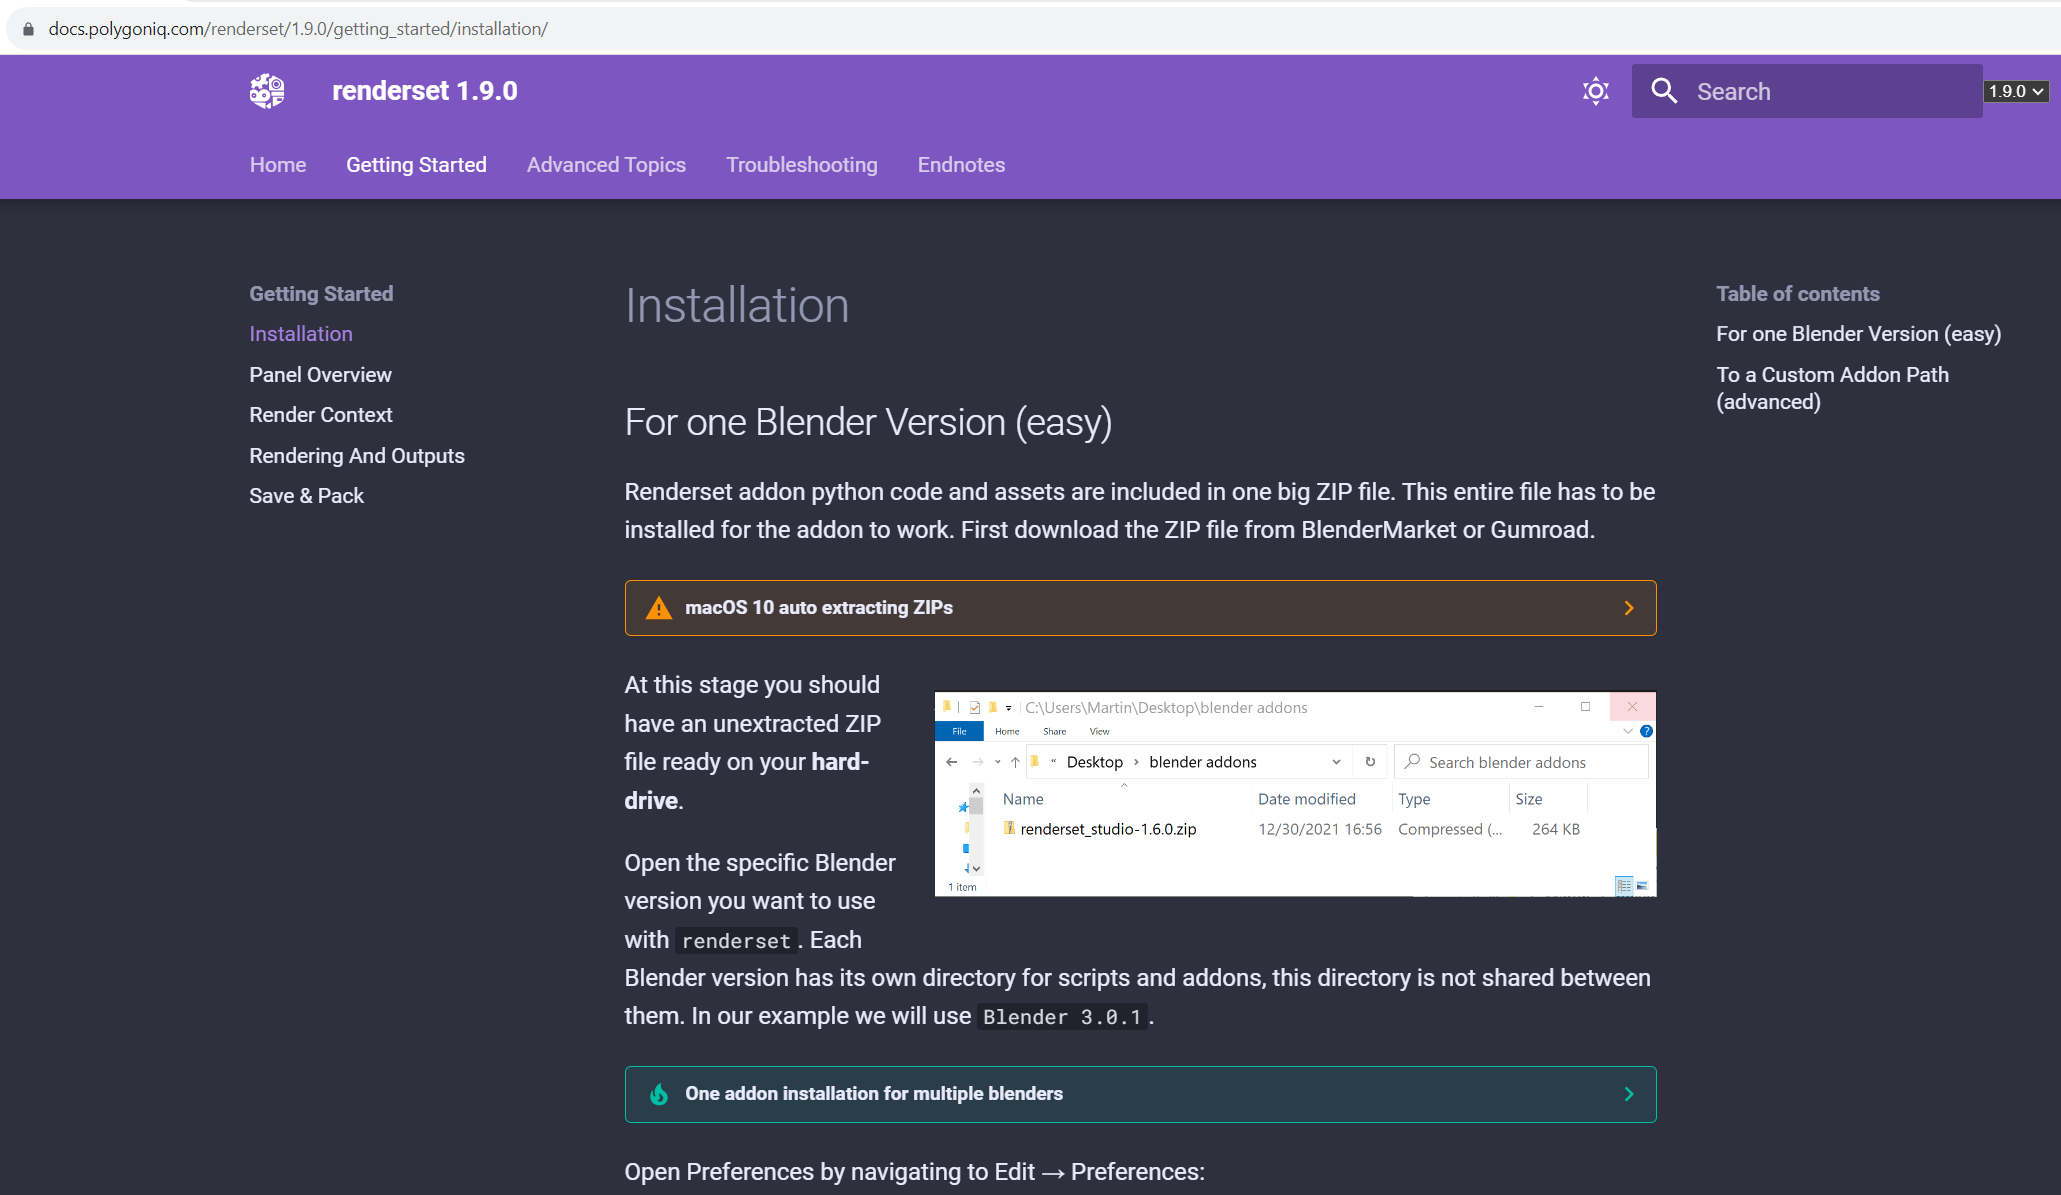This screenshot has height=1195, width=2061.
Task: Open the Panel Overview page
Action: pyautogui.click(x=320, y=374)
